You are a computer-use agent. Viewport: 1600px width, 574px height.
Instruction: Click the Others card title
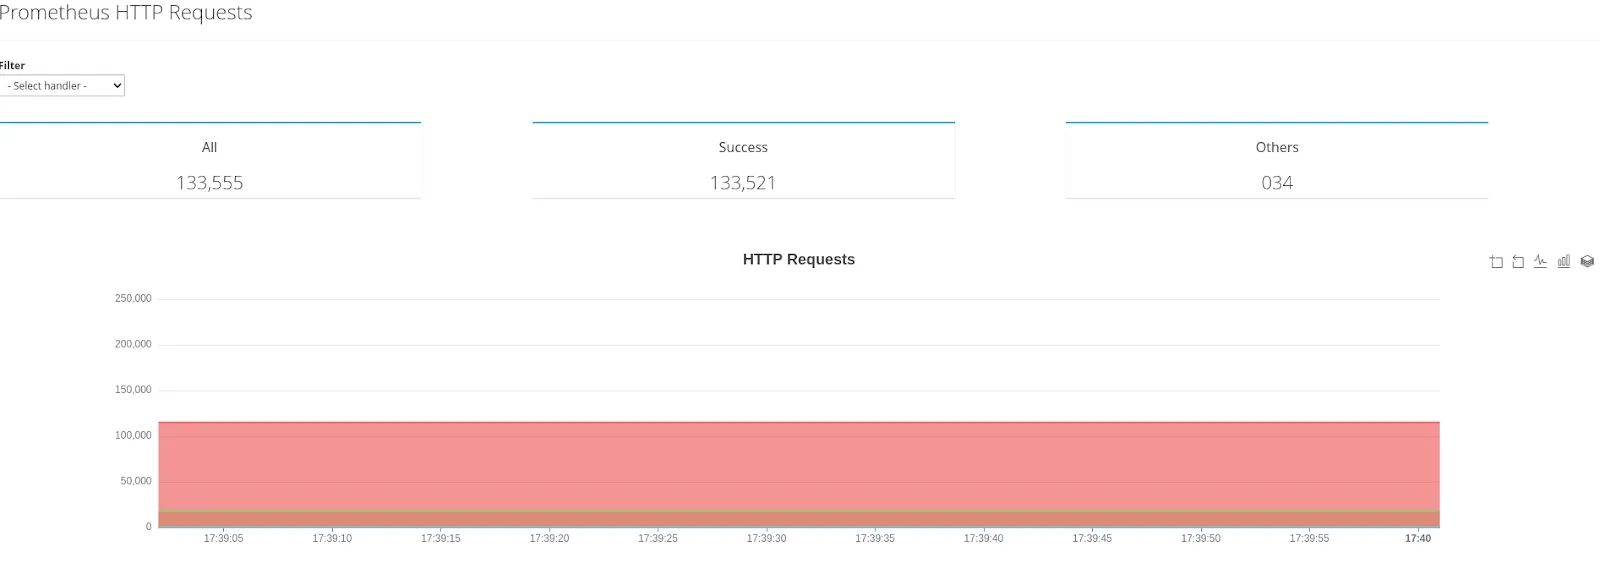tap(1277, 147)
